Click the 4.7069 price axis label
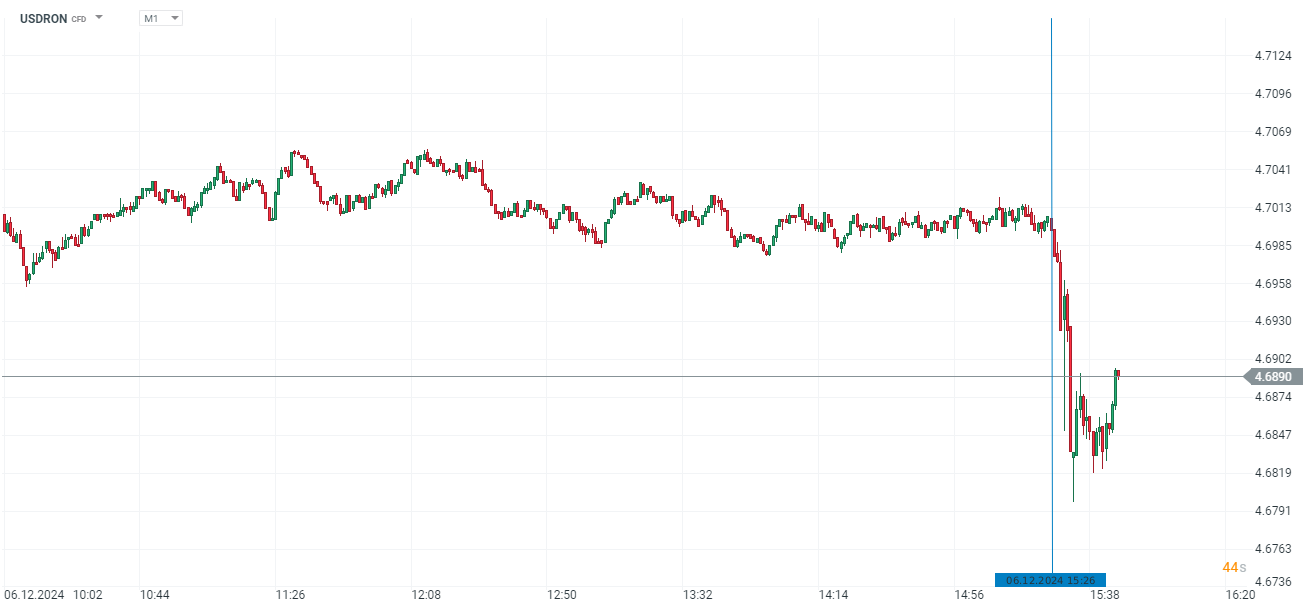This screenshot has height=612, width=1315. pyautogui.click(x=1272, y=132)
